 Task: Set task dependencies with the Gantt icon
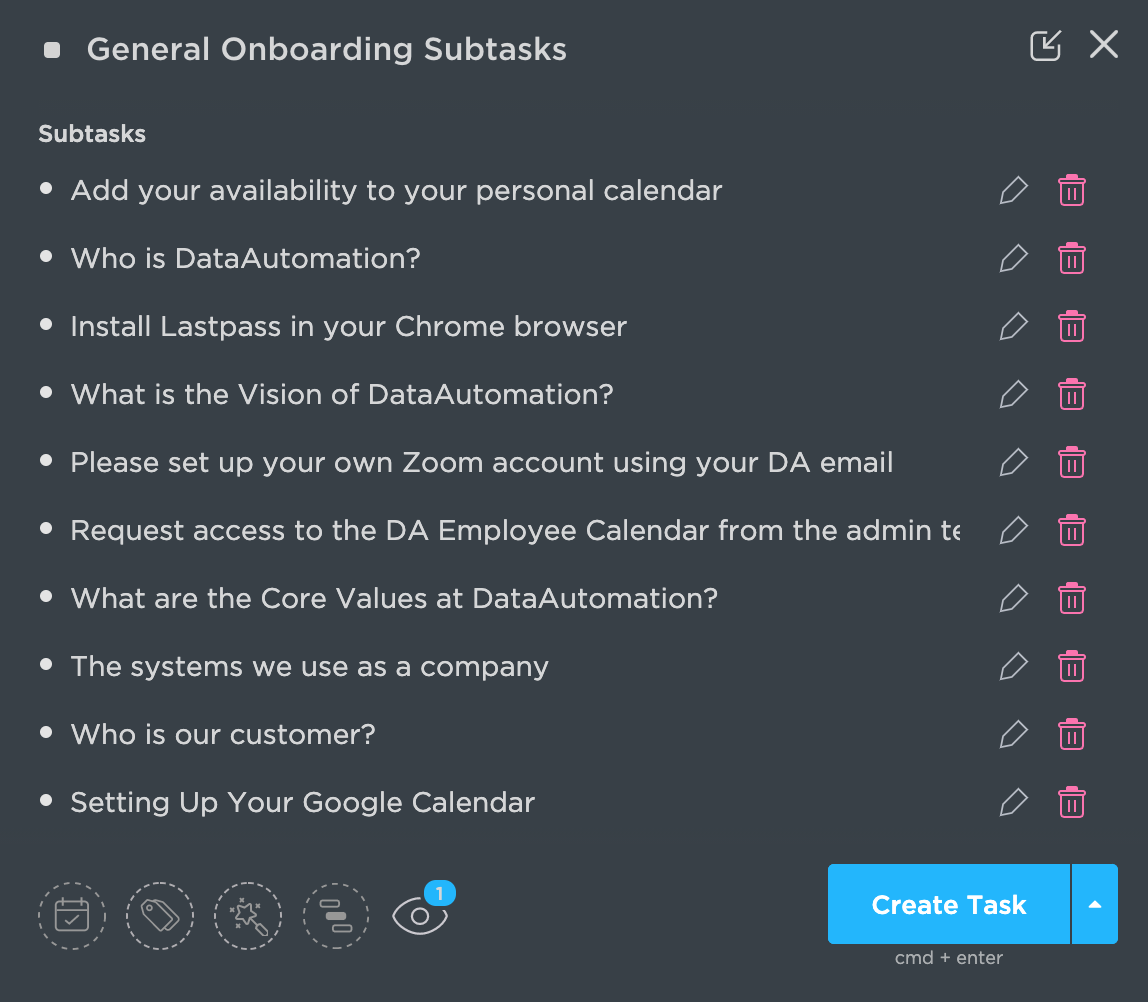click(x=336, y=915)
